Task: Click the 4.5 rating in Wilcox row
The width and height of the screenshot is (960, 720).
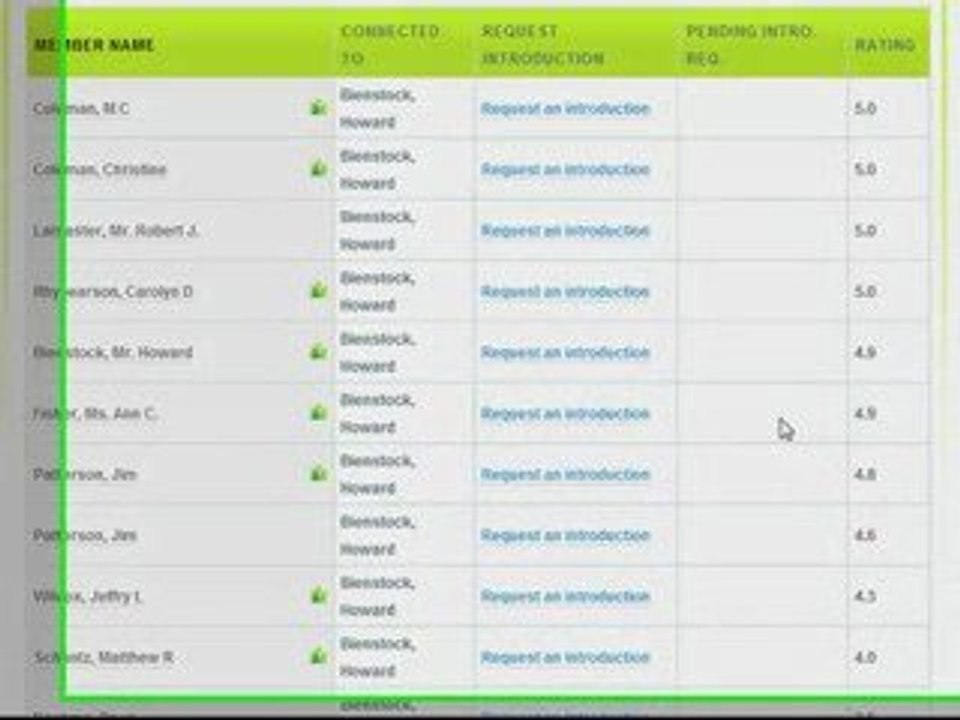Action: 865,596
